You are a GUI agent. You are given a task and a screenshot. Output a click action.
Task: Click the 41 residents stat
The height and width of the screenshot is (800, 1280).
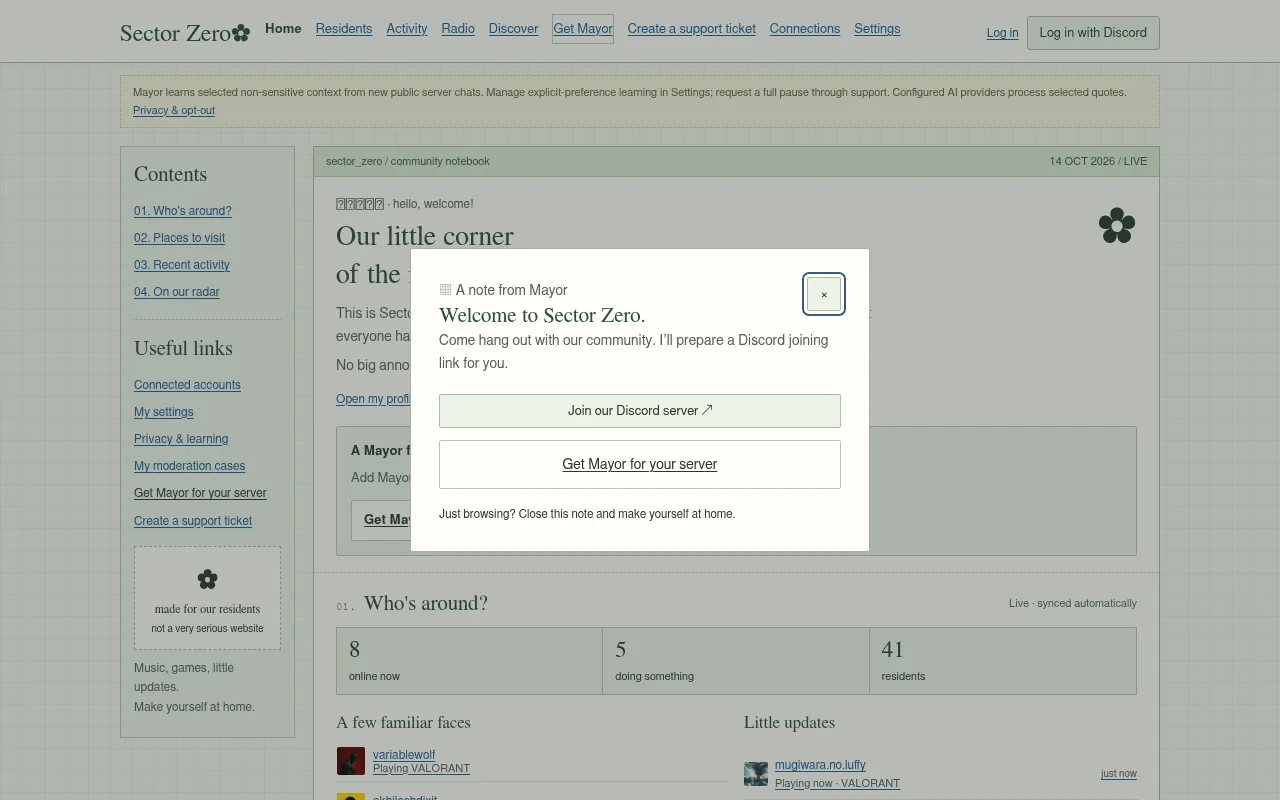[1003, 661]
